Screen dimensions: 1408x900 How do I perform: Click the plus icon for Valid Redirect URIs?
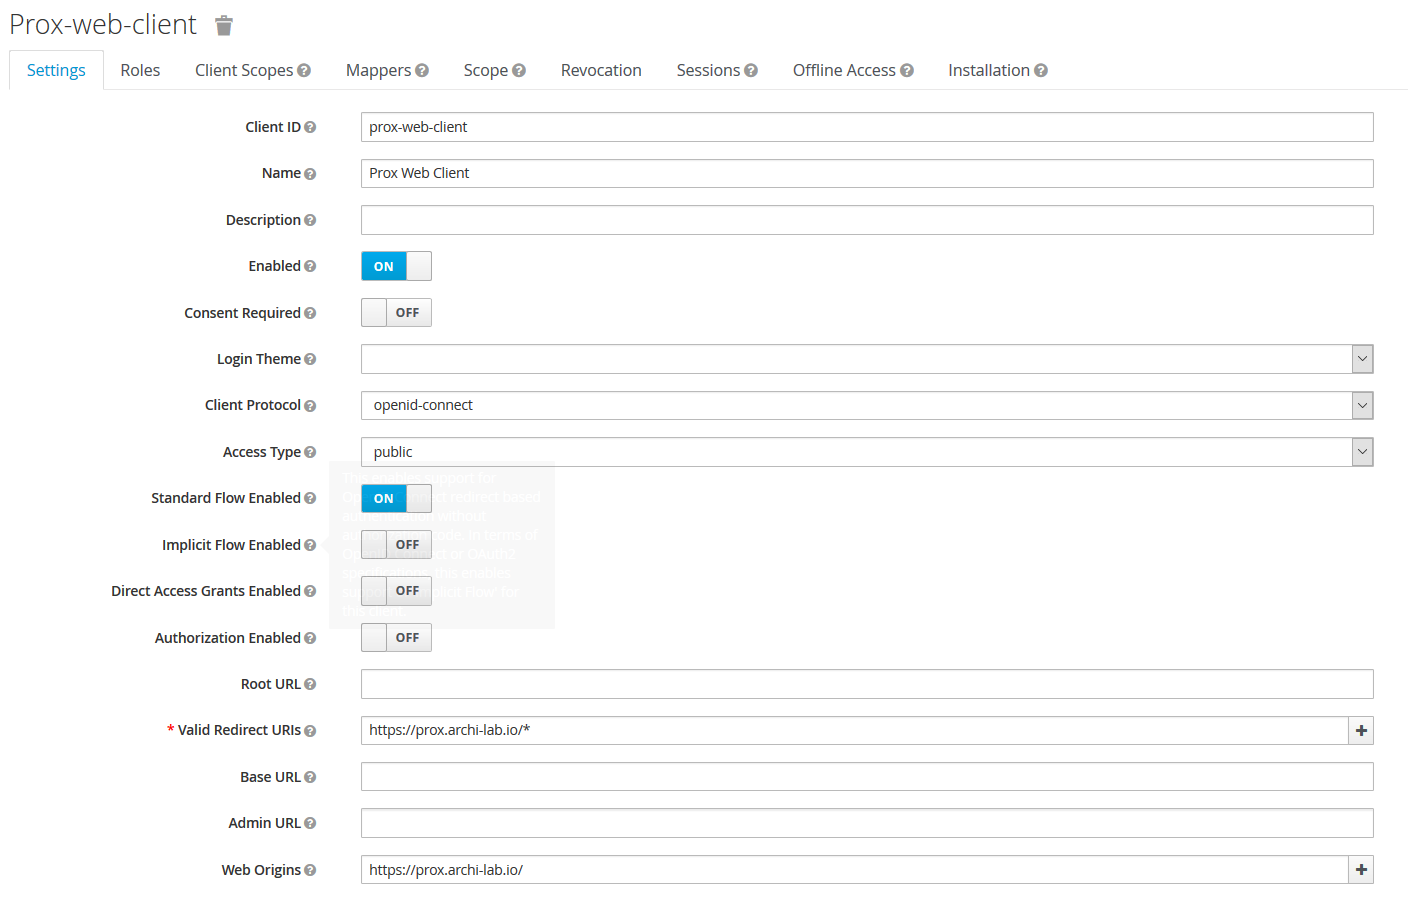coord(1361,731)
